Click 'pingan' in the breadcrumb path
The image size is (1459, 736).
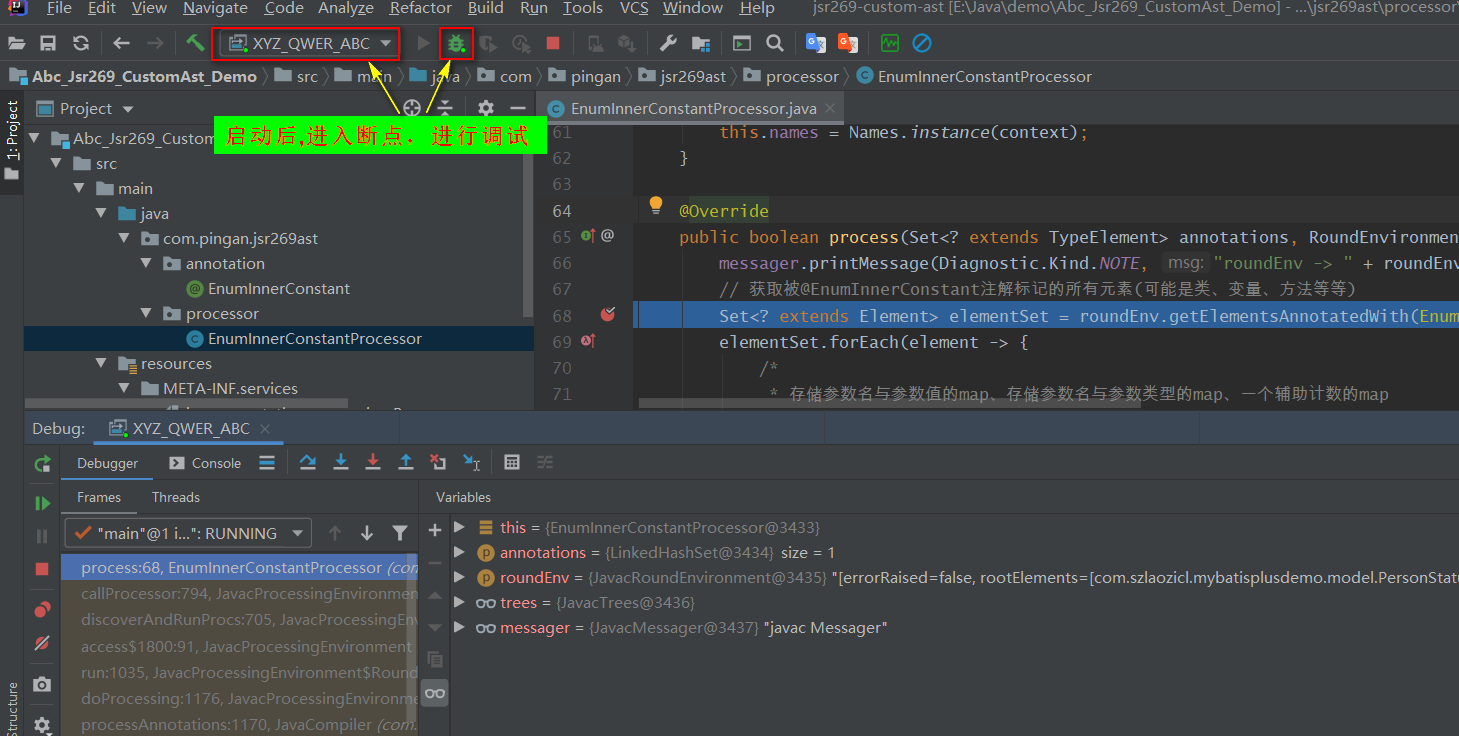click(596, 76)
